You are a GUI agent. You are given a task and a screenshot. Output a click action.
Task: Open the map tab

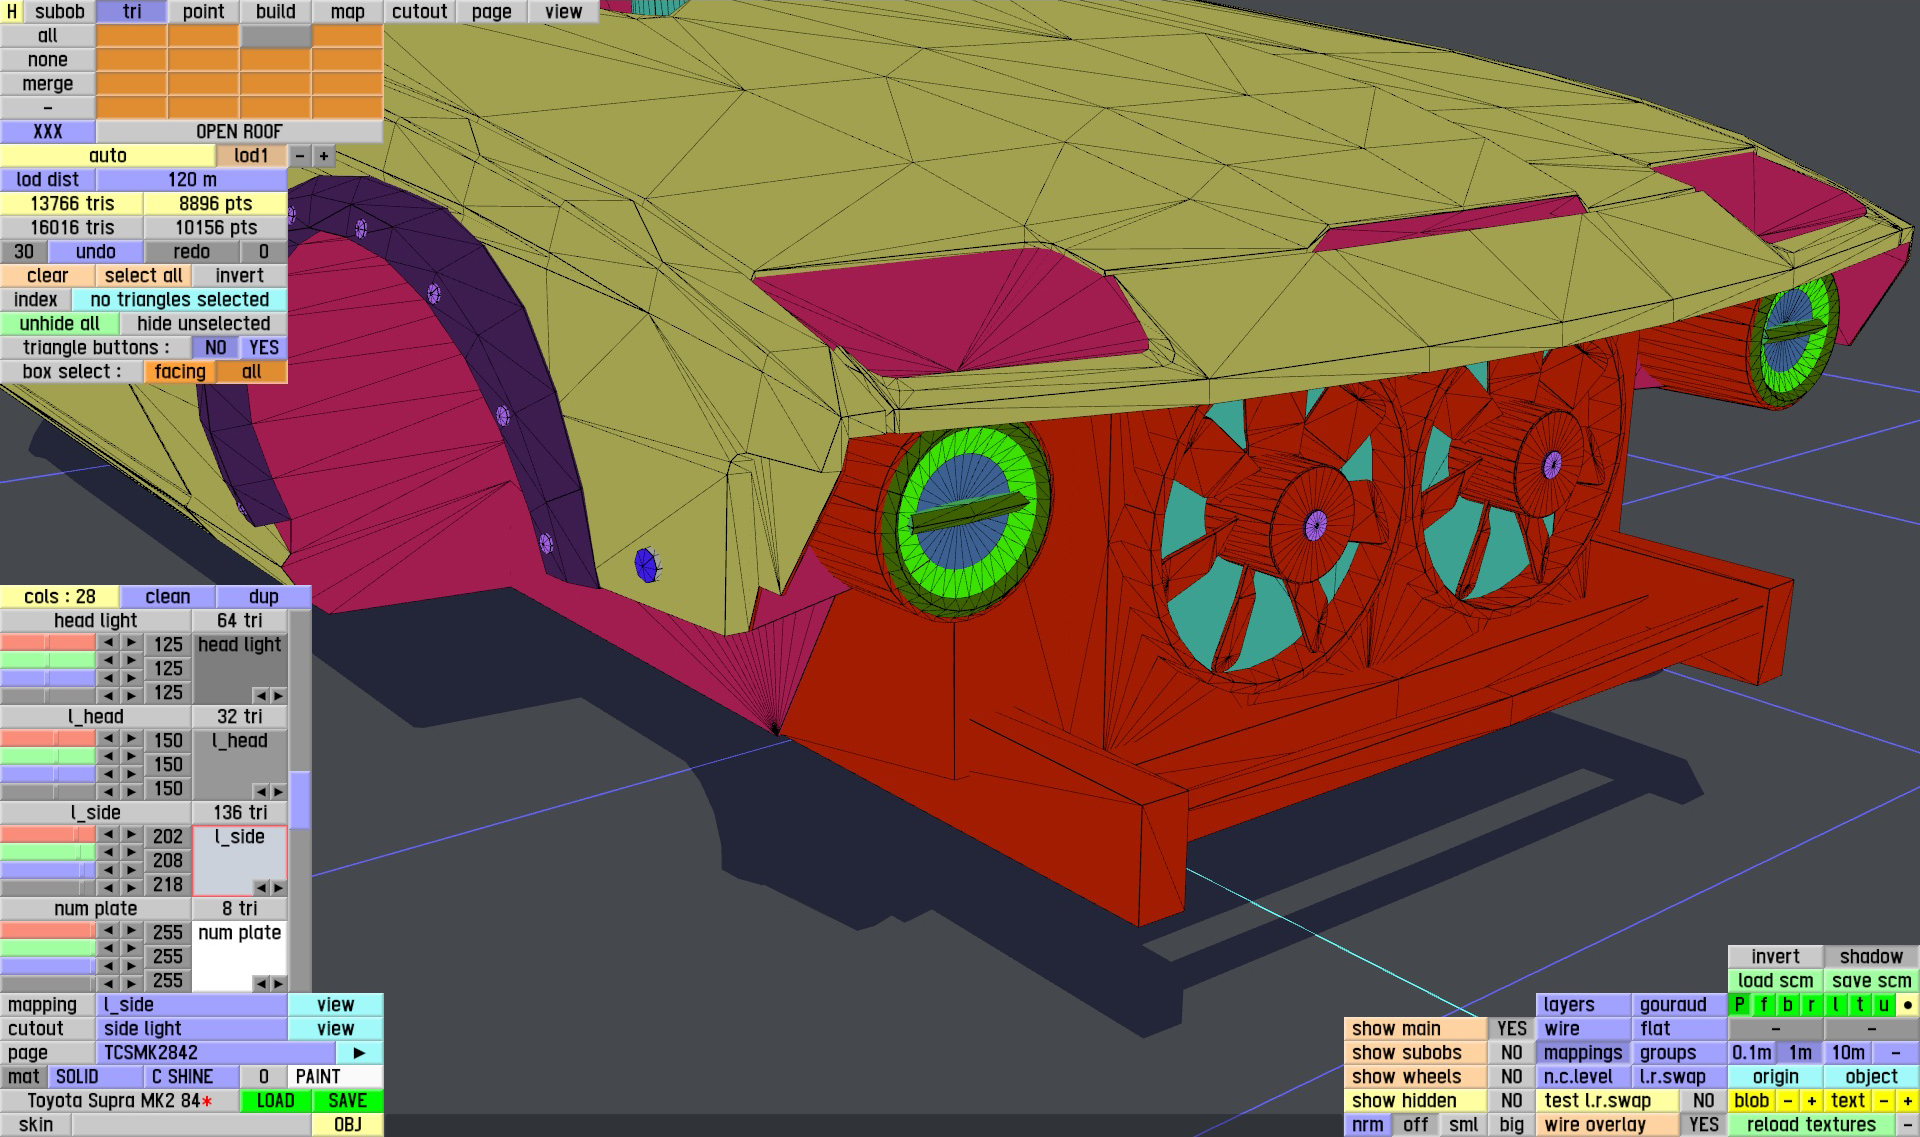[x=347, y=11]
